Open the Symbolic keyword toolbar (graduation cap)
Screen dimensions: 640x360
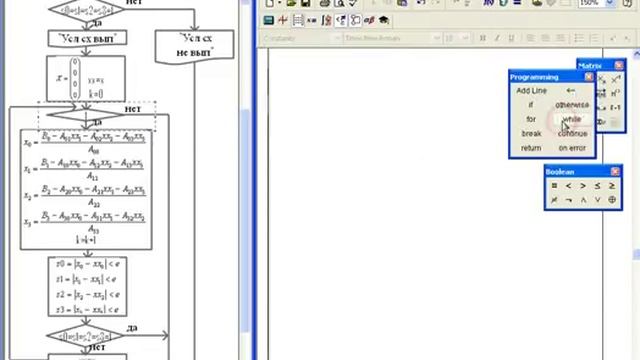(x=384, y=20)
